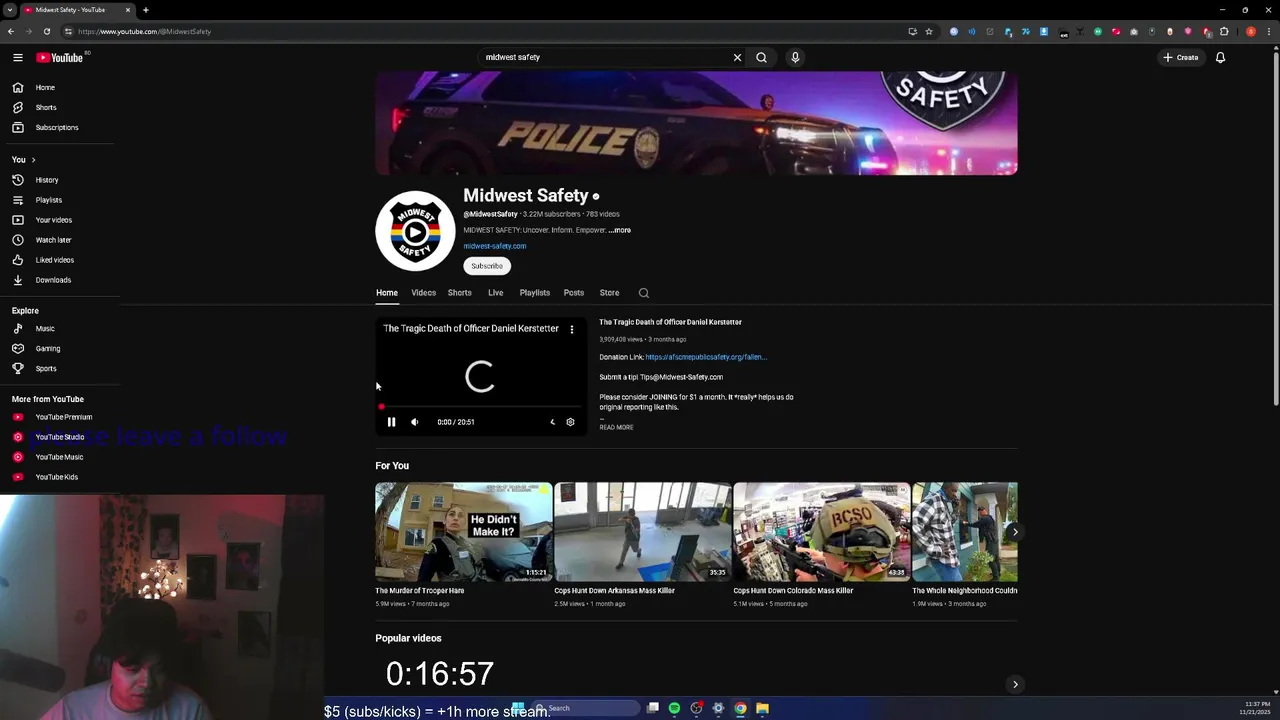
Task: Clear the search box with X
Action: click(x=737, y=57)
